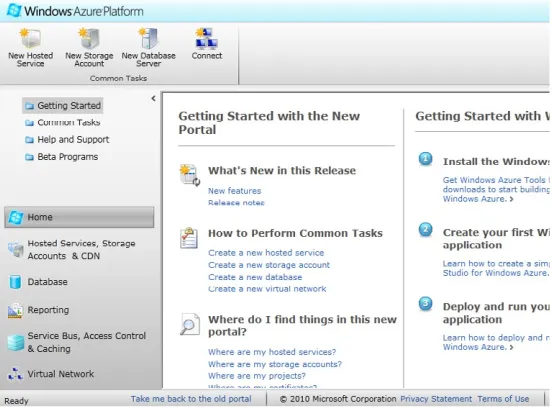Open the Home navigation section

(79, 217)
